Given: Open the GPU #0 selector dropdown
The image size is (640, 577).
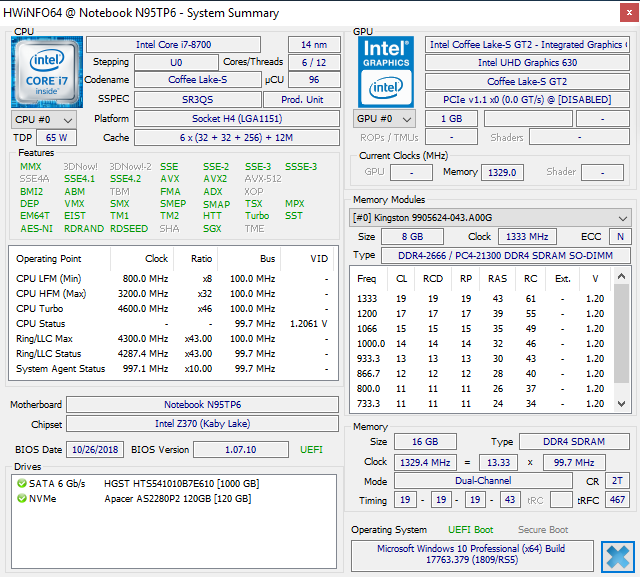Looking at the screenshot, I should pos(385,119).
